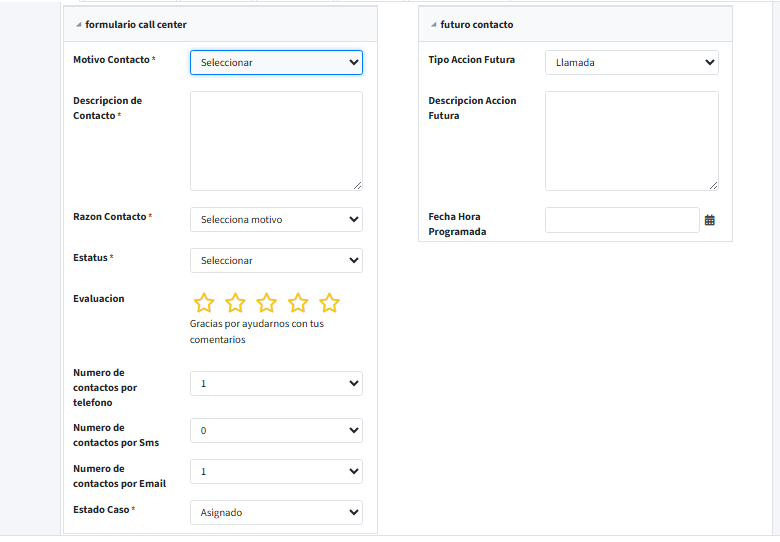Open Numero de contactos por telefono dropdown
The height and width of the screenshot is (542, 780).
(x=276, y=384)
